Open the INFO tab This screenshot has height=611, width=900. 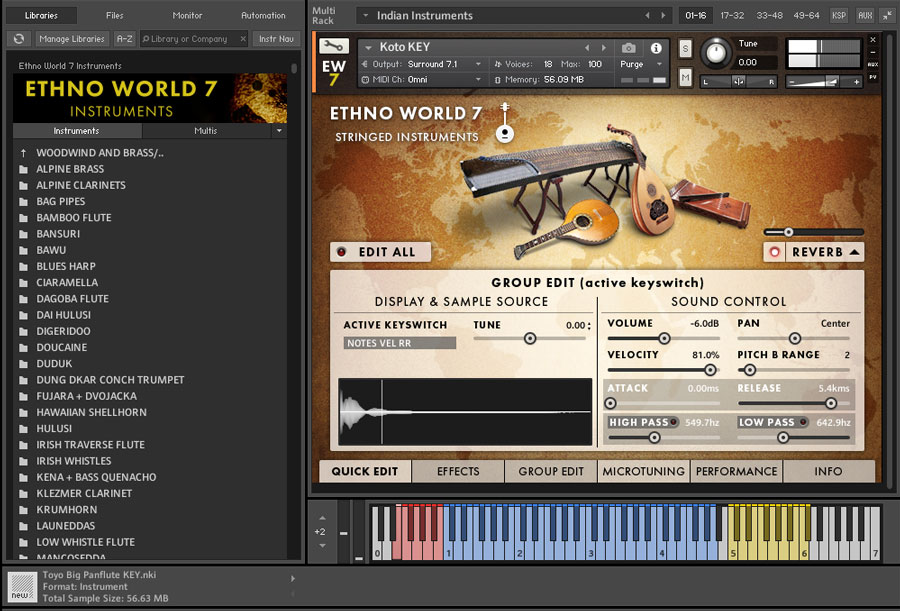pos(829,471)
